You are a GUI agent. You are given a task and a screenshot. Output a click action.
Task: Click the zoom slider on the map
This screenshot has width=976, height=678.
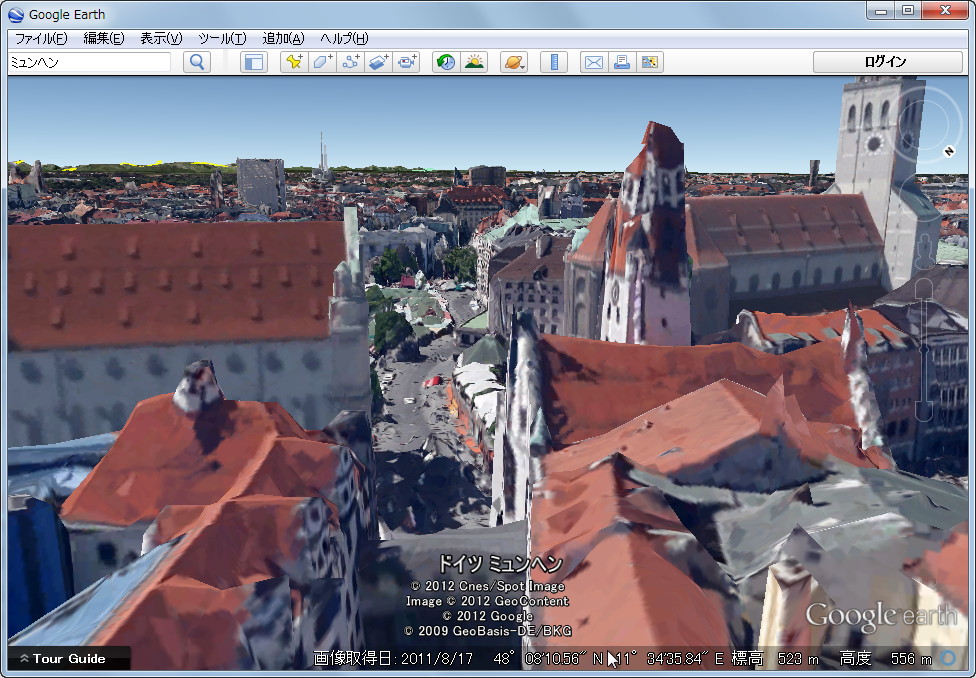point(924,350)
